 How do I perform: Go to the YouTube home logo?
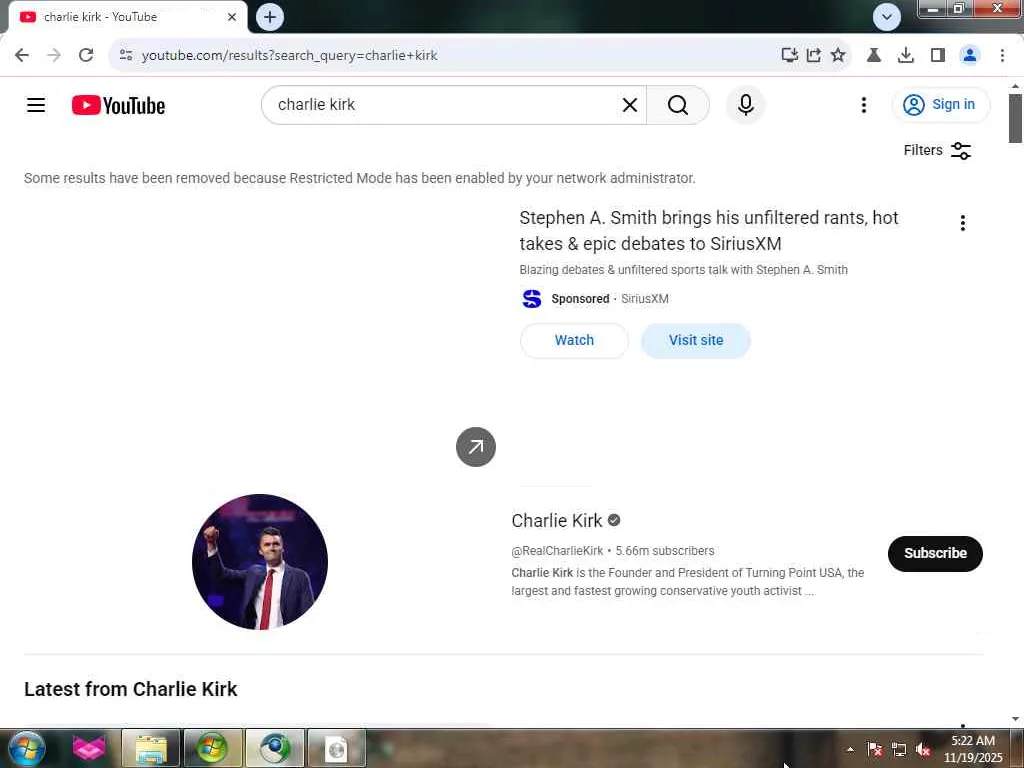coord(118,105)
